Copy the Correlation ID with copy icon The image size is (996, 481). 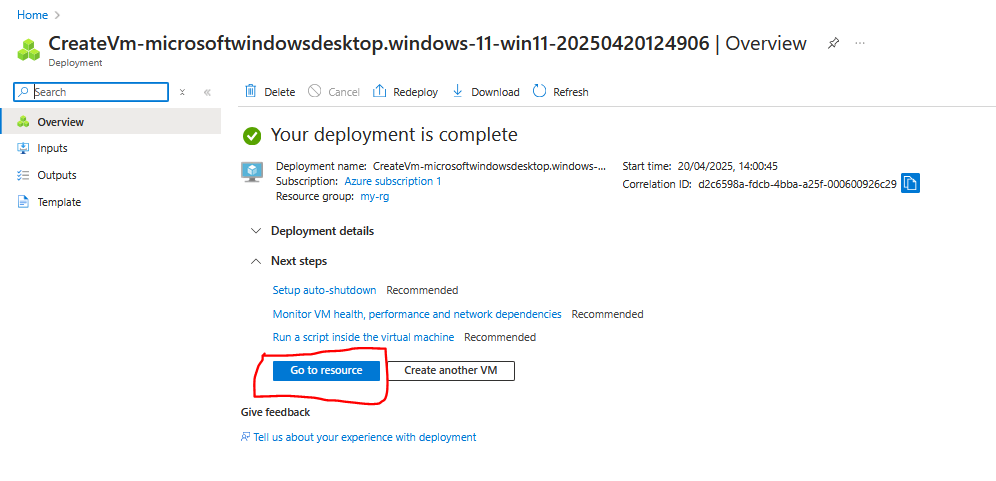(x=910, y=184)
